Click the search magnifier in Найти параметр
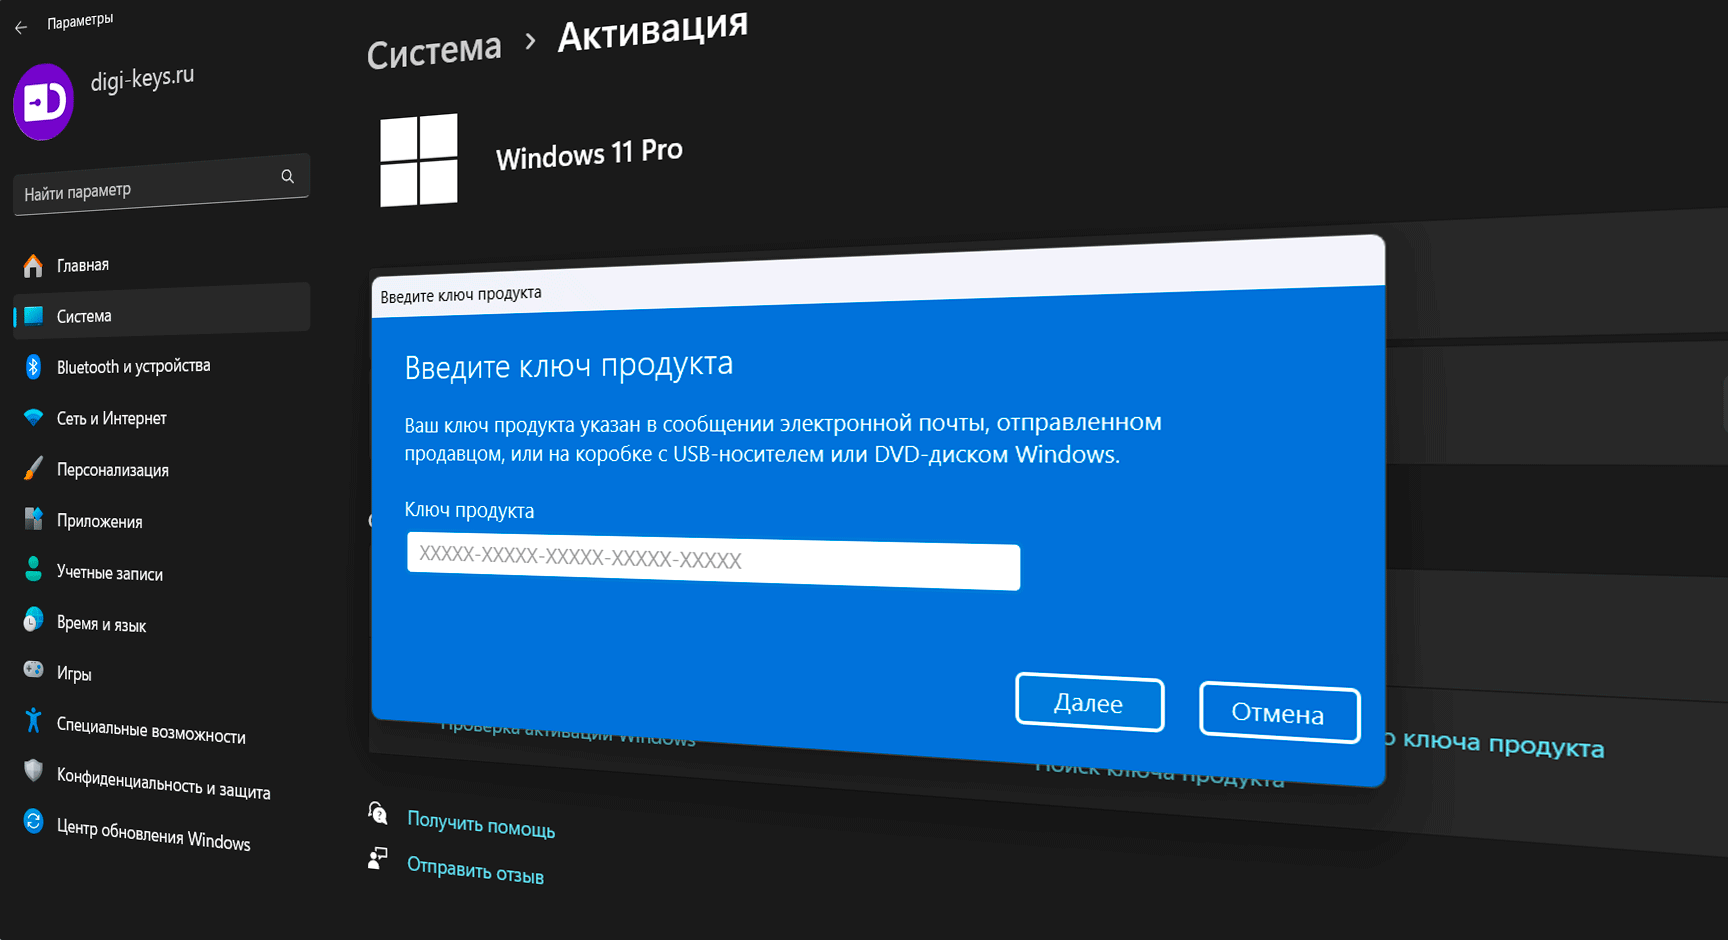Viewport: 1728px width, 940px height. tap(287, 176)
